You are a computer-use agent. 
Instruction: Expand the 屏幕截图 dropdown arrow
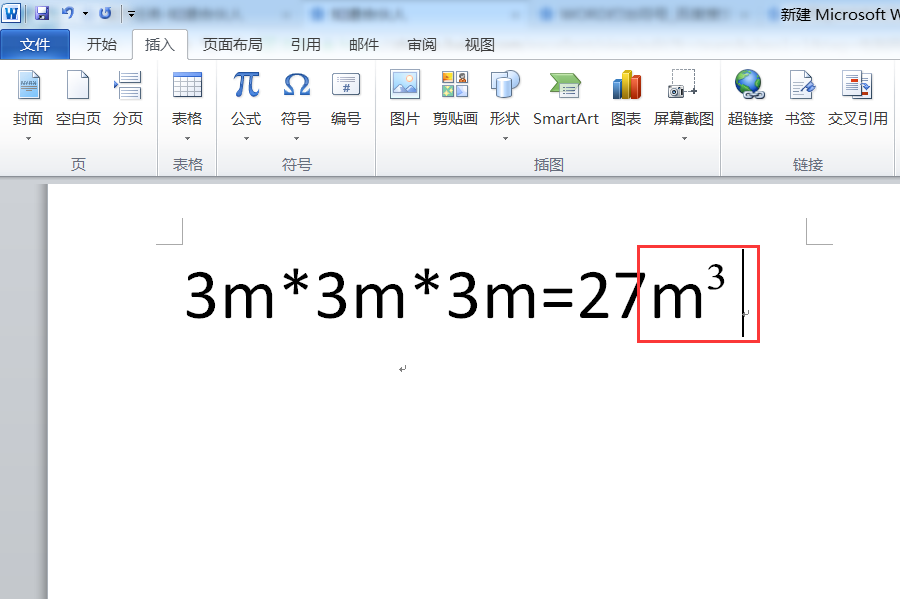tap(684, 138)
